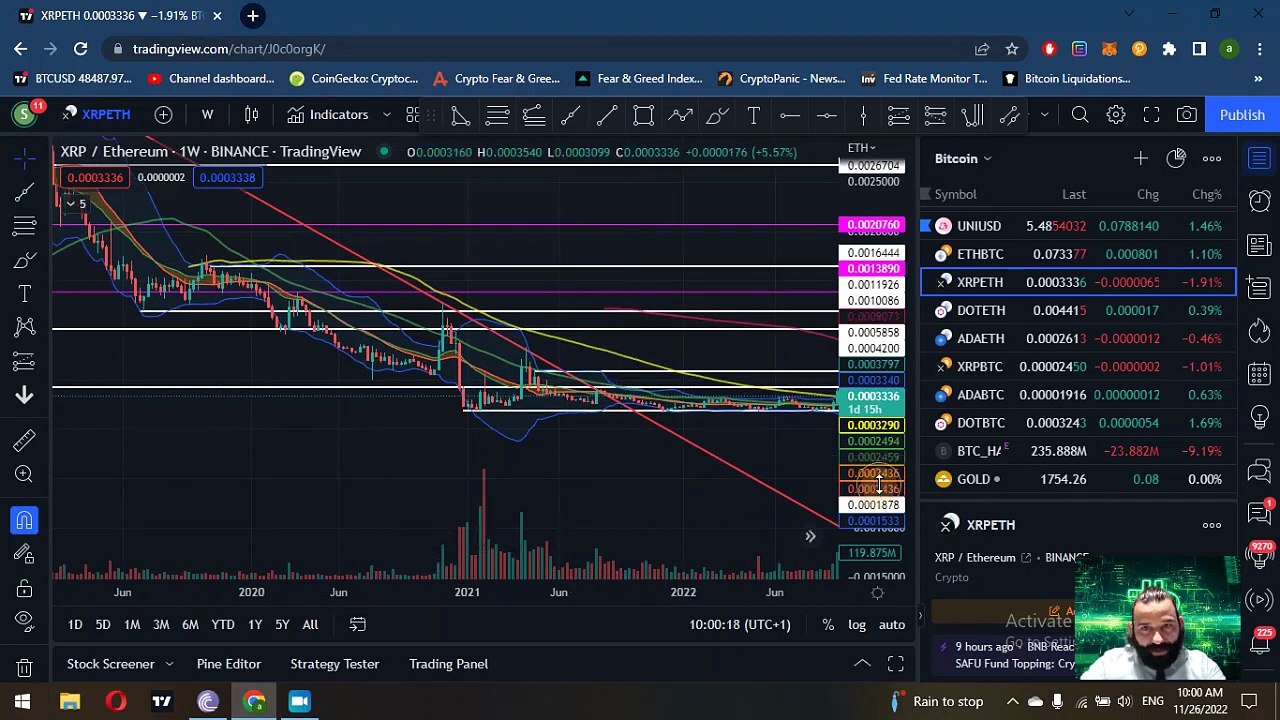Viewport: 1280px width, 720px height.
Task: Open the Brush drawing tool
Action: pos(24,260)
